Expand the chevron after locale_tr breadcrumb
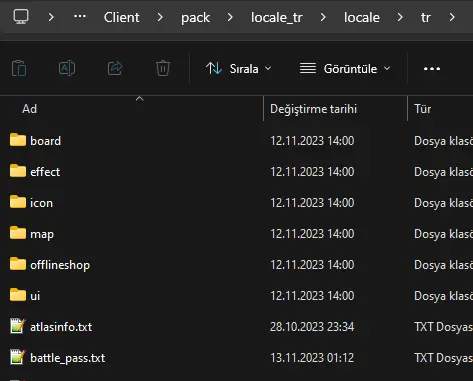Screen dimensions: 473x381 (x=323, y=17)
